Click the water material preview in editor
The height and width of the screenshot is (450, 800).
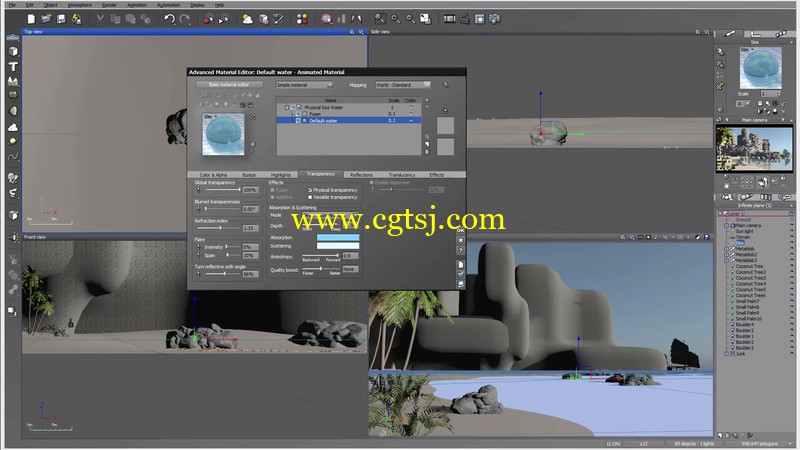223,134
